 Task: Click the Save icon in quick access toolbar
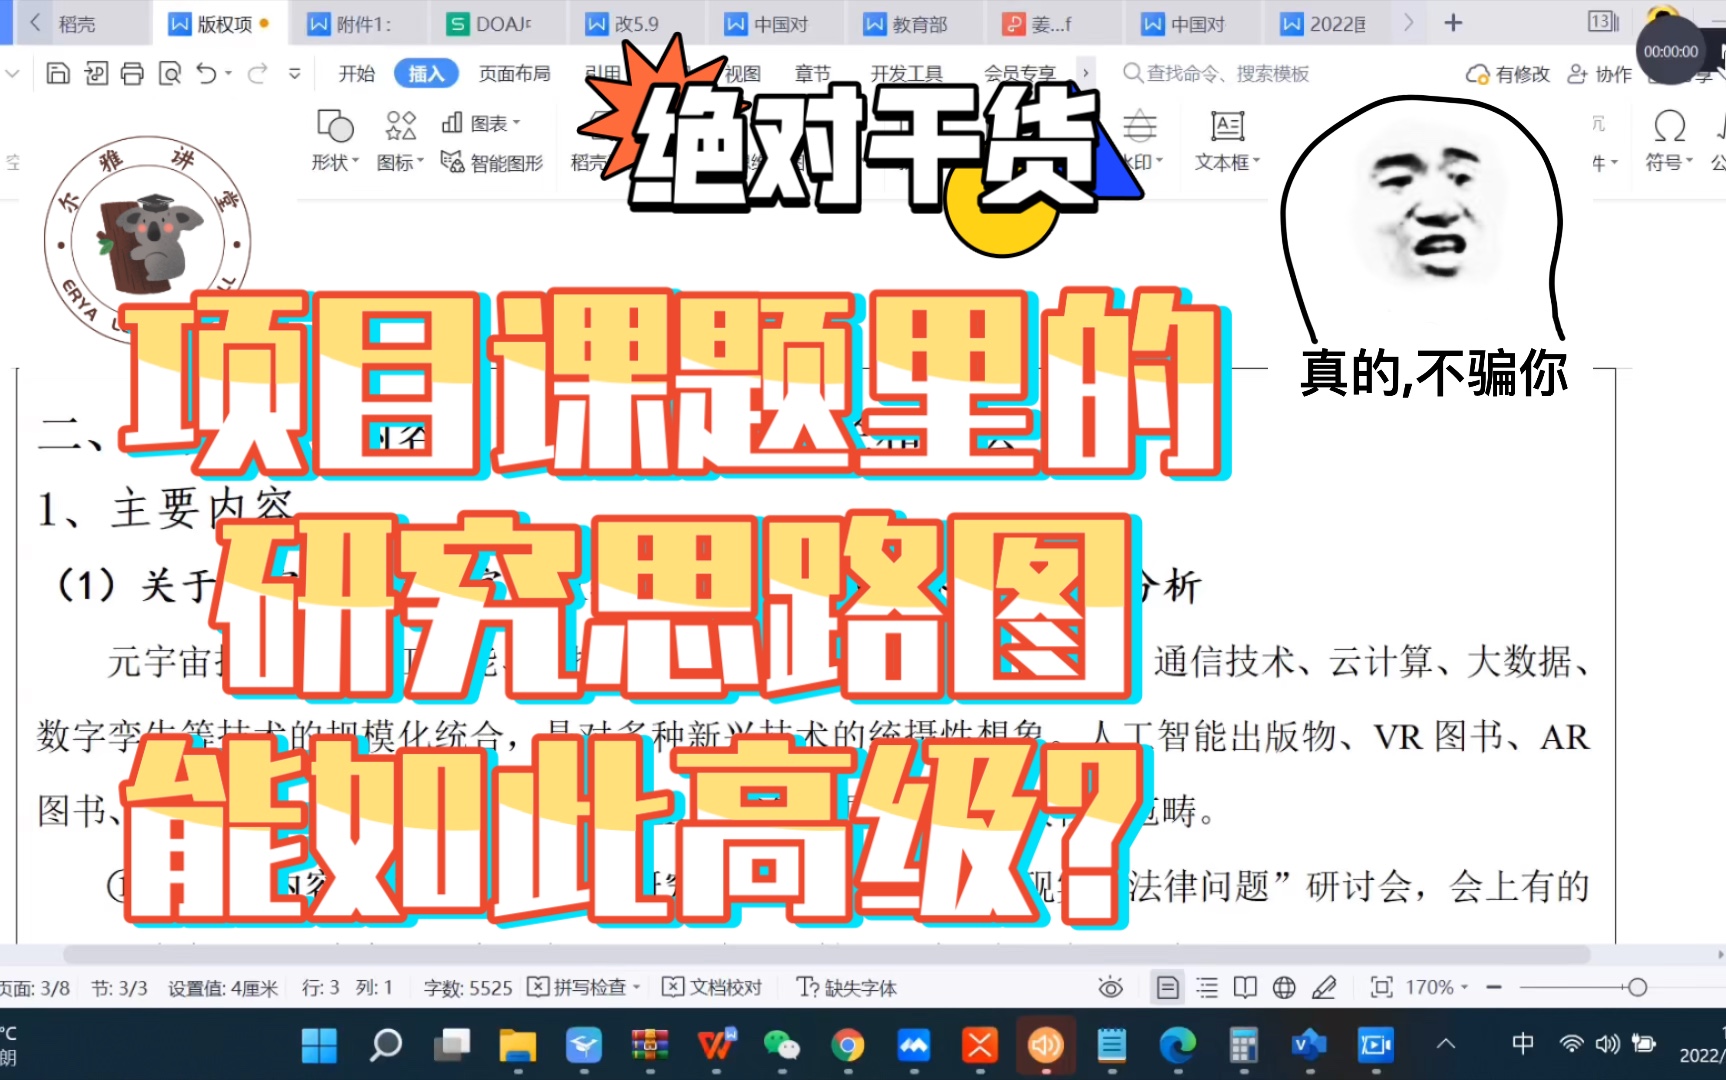58,73
